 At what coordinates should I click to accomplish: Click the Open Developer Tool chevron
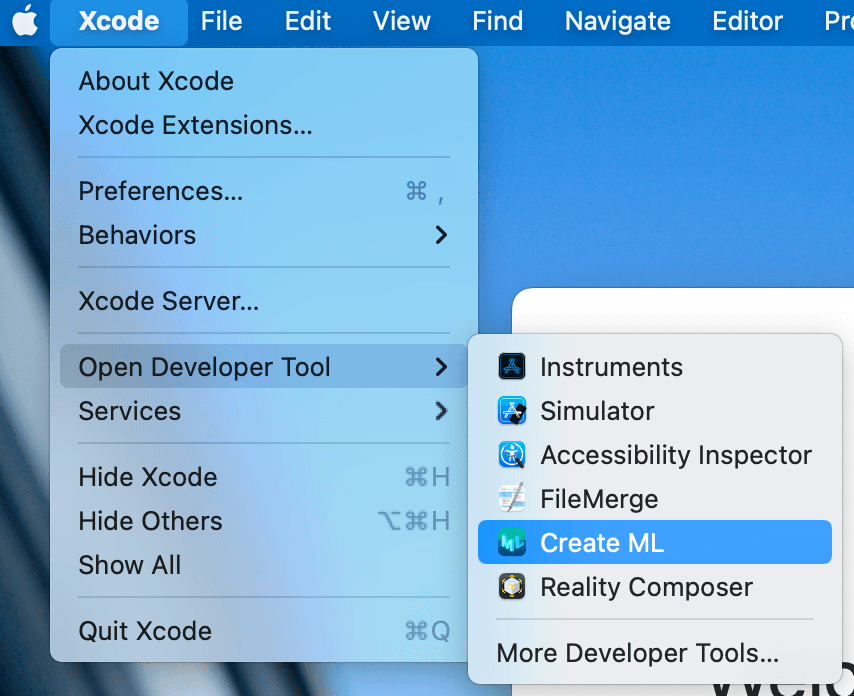point(441,367)
